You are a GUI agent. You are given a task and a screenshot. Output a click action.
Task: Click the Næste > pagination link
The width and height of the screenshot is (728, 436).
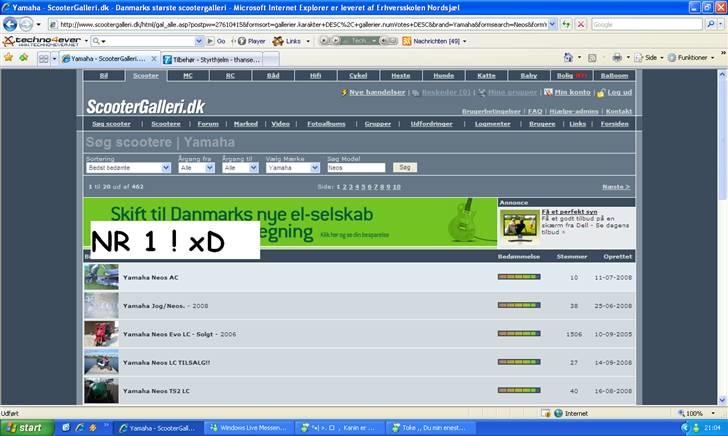tap(615, 187)
